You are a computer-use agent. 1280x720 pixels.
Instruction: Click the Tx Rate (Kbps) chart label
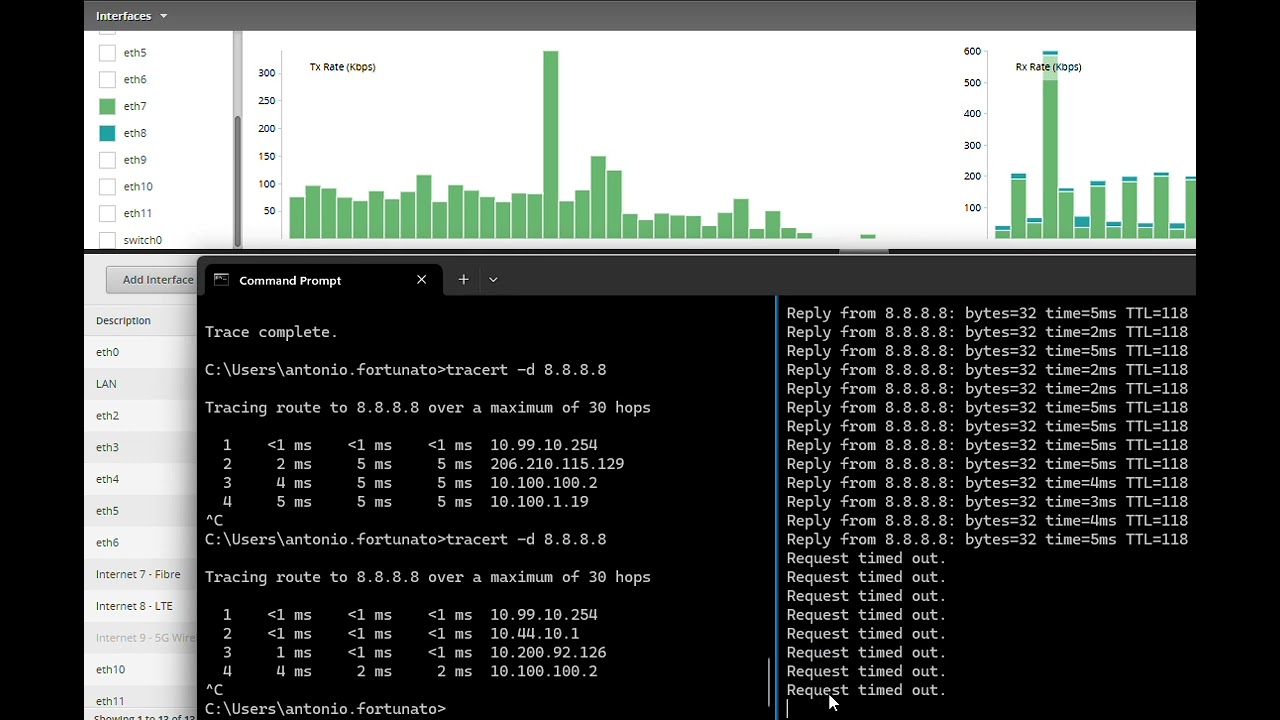342,67
